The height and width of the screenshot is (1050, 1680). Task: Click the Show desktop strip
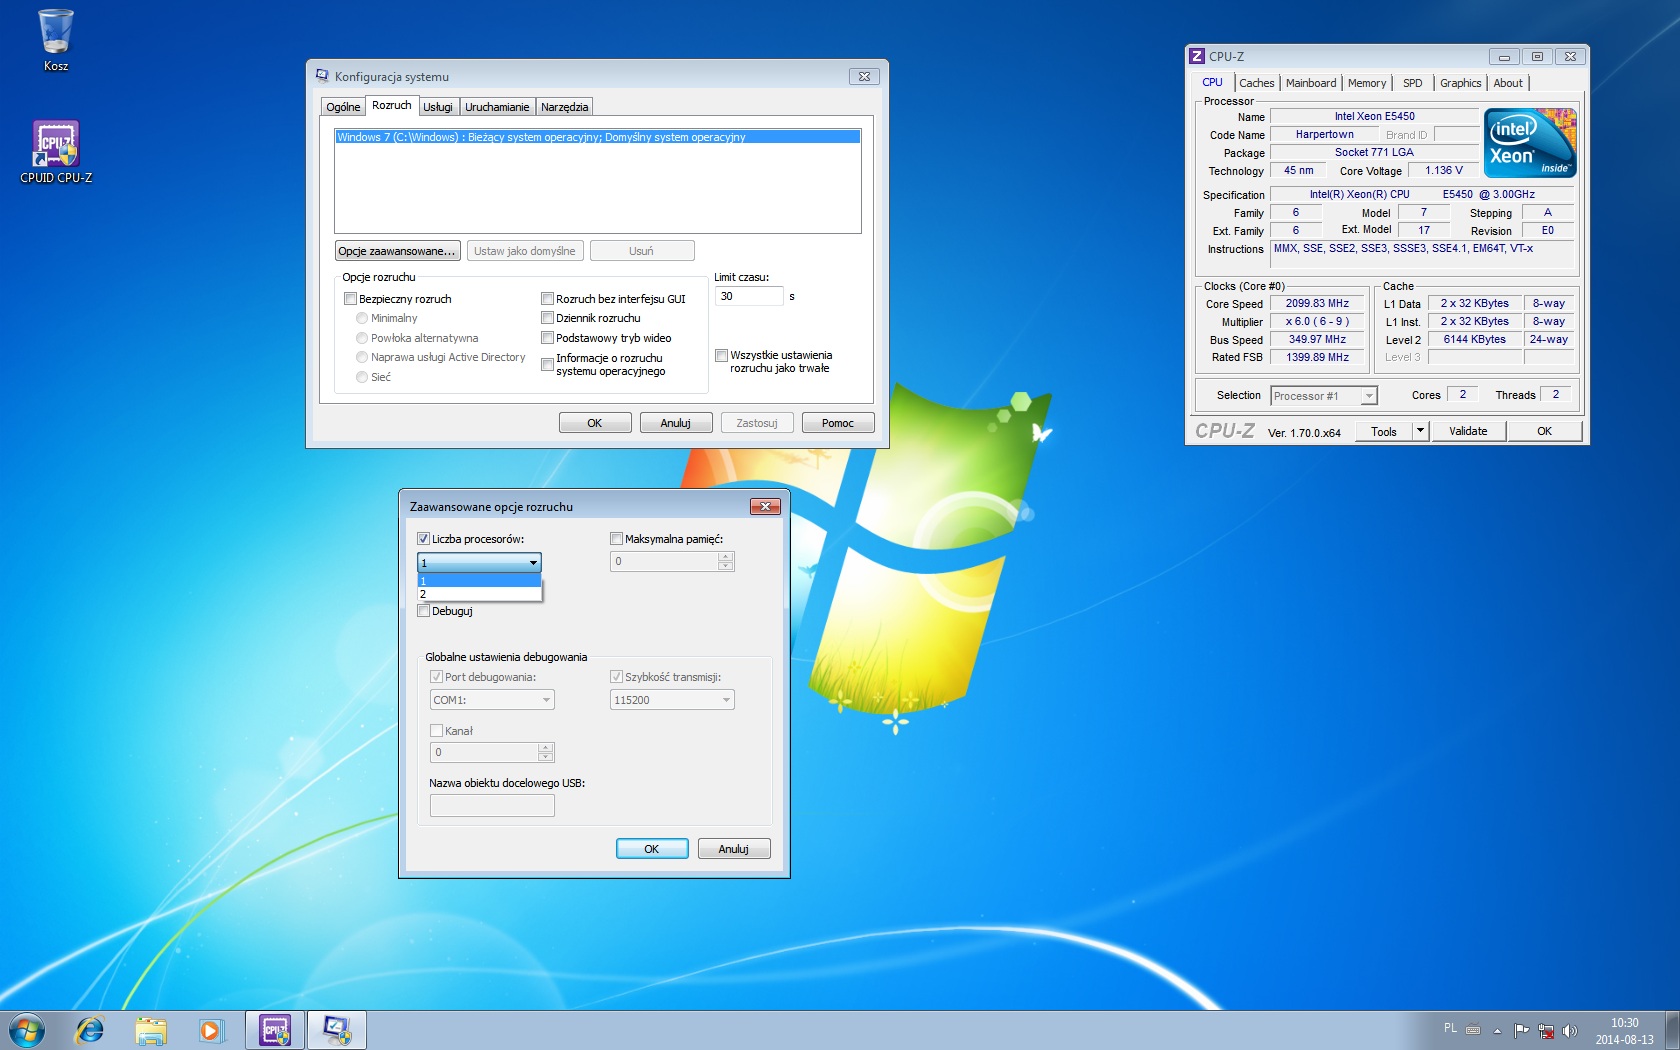(x=1672, y=1030)
